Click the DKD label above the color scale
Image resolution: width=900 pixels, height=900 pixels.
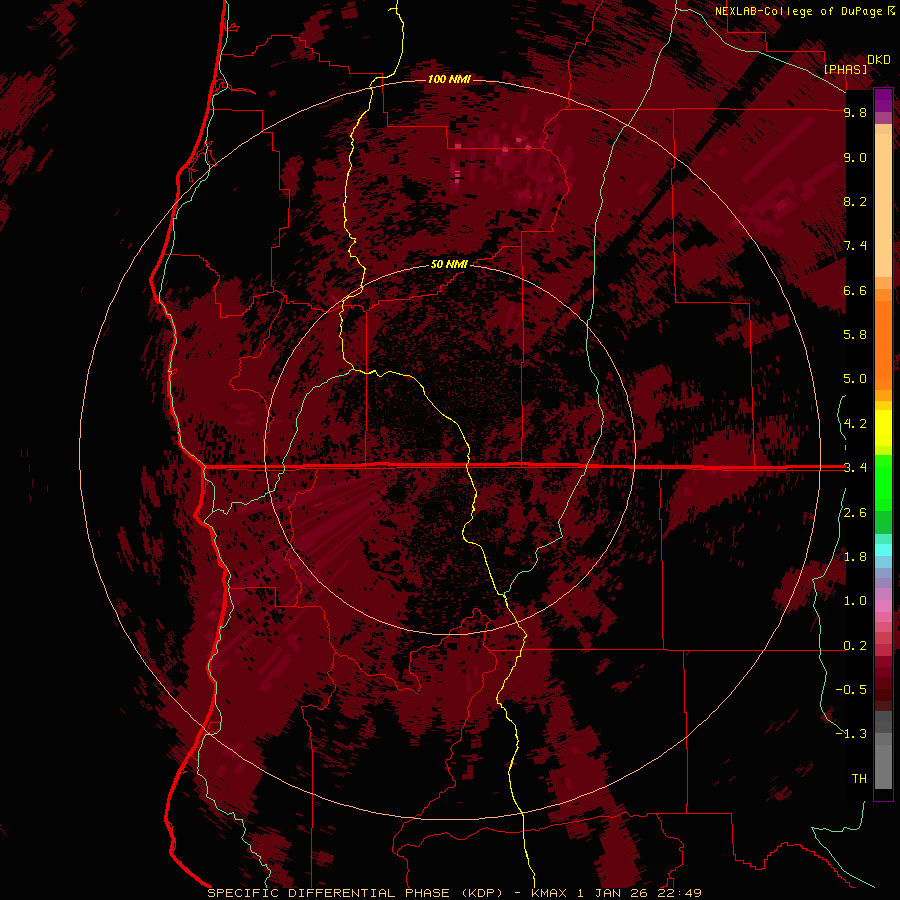(x=879, y=60)
